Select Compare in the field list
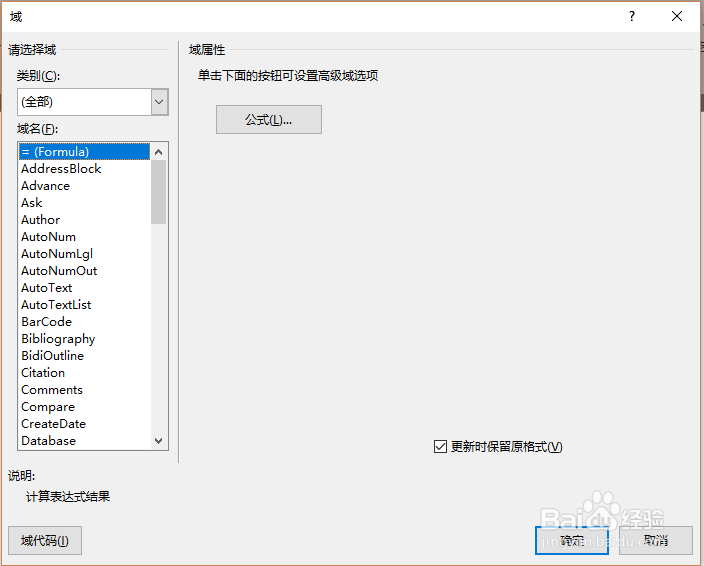This screenshot has height=566, width=704. 84,407
